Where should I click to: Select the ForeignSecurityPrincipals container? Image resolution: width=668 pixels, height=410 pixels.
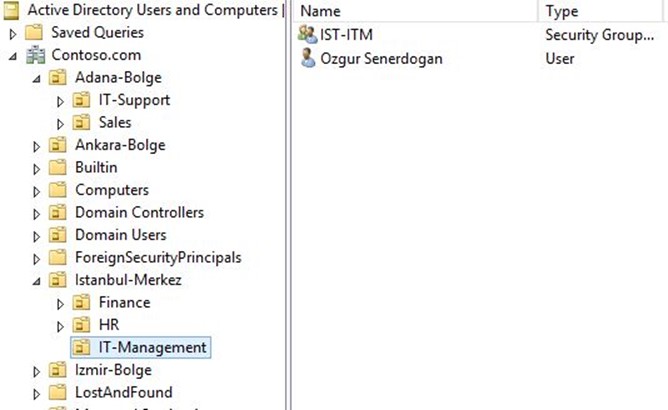[x=158, y=257]
